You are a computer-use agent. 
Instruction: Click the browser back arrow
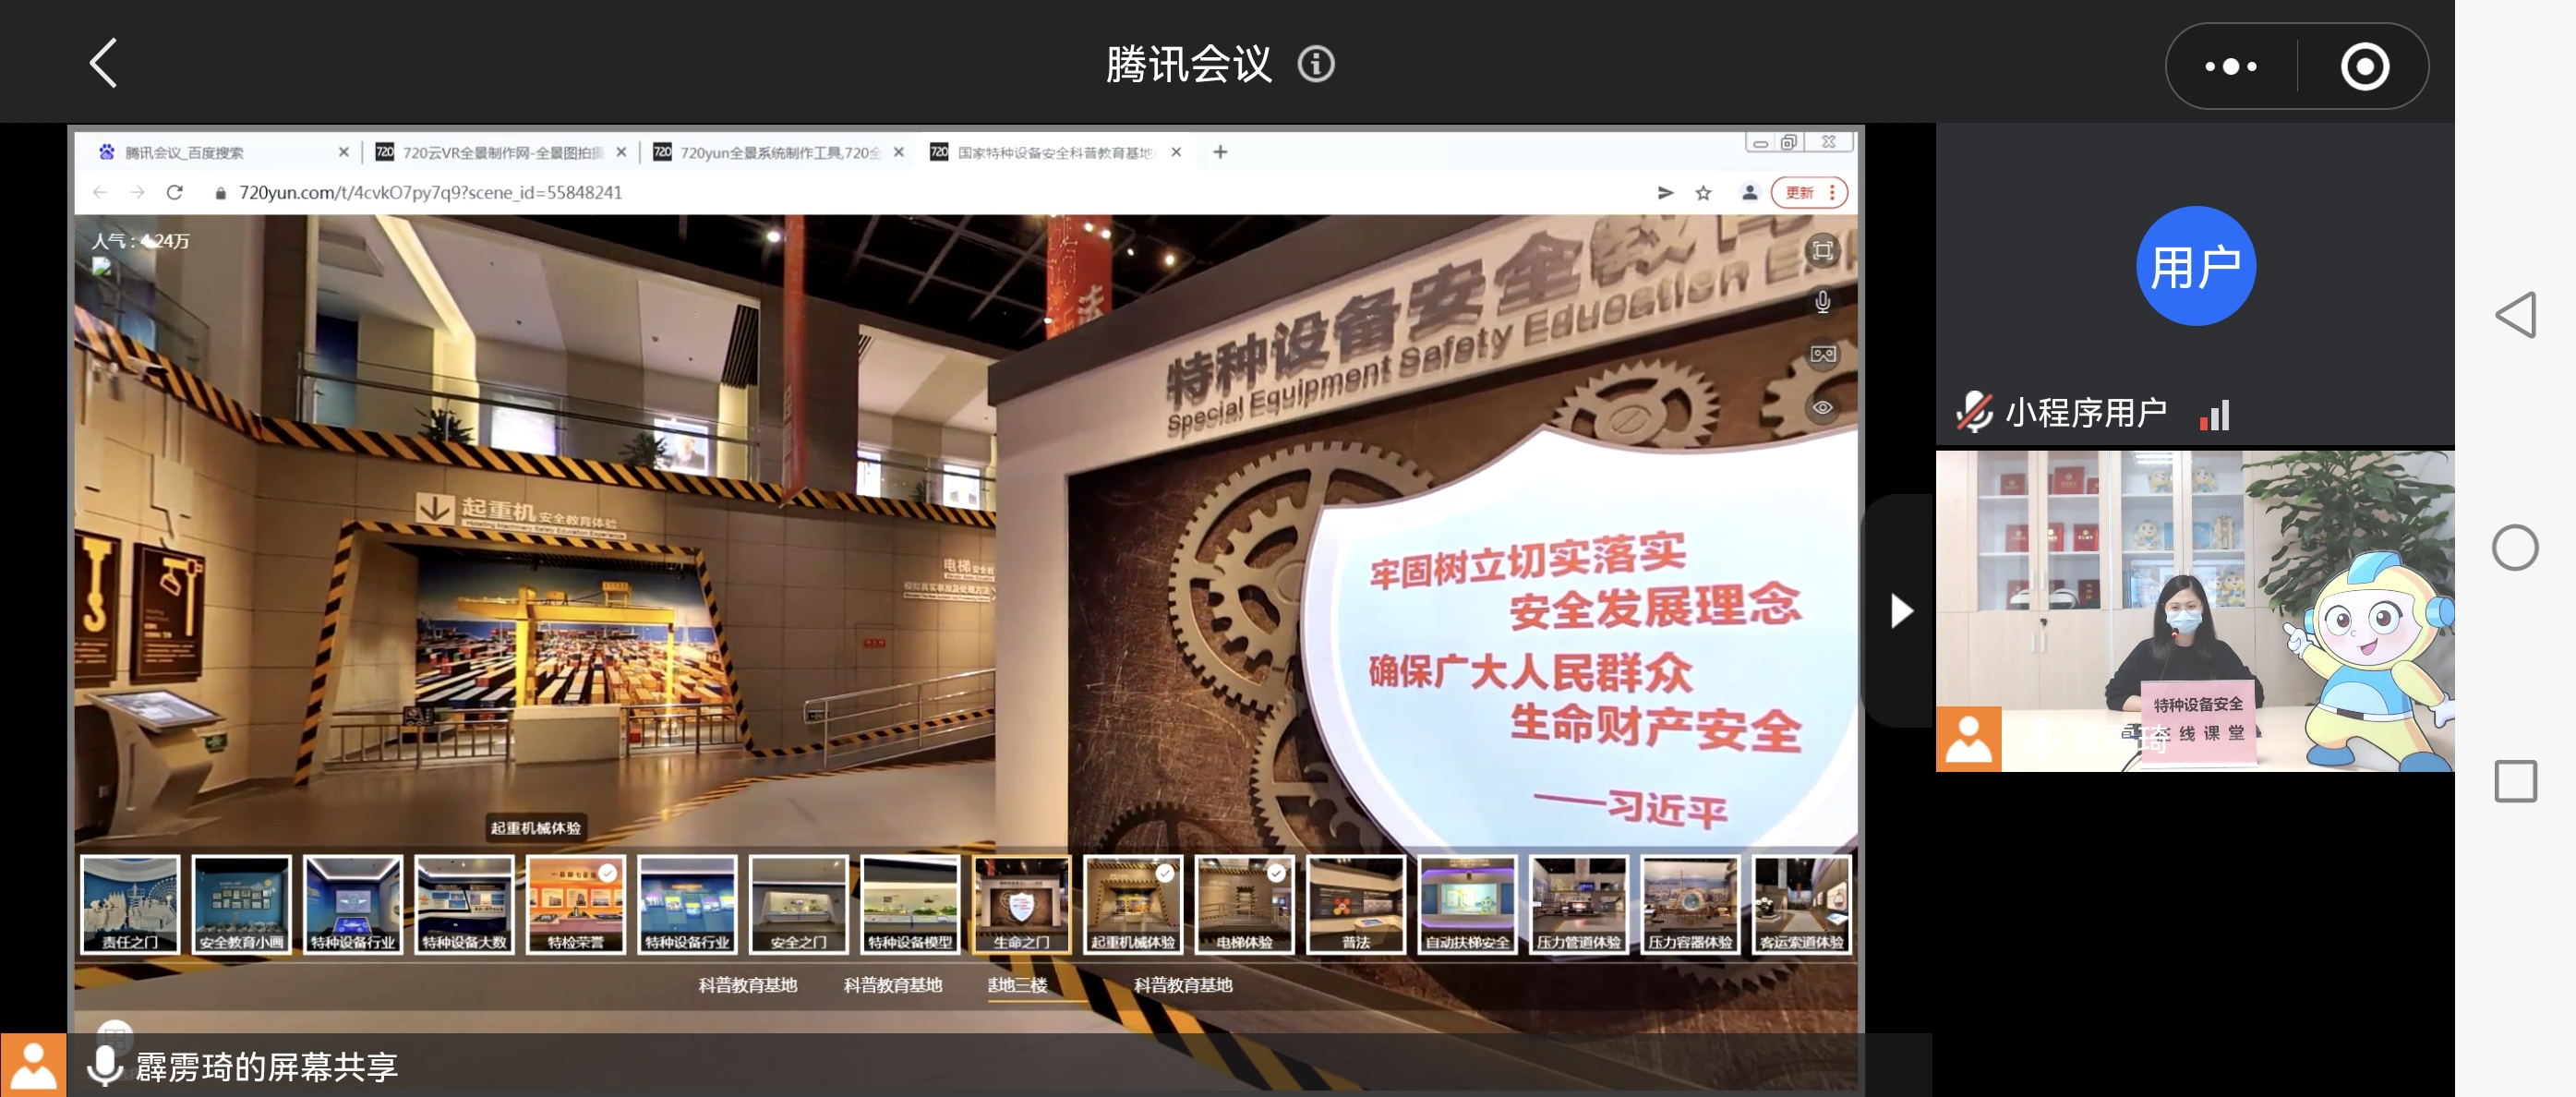click(100, 192)
